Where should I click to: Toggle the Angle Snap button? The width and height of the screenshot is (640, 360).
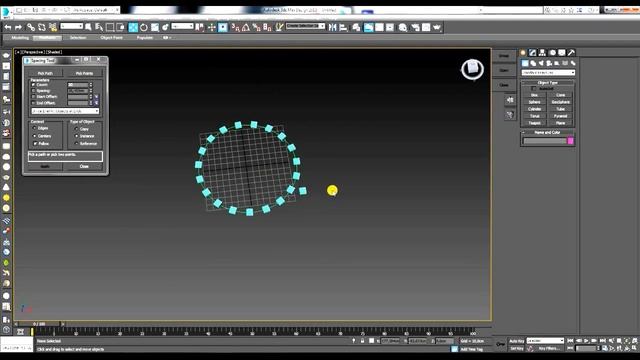(x=246, y=27)
